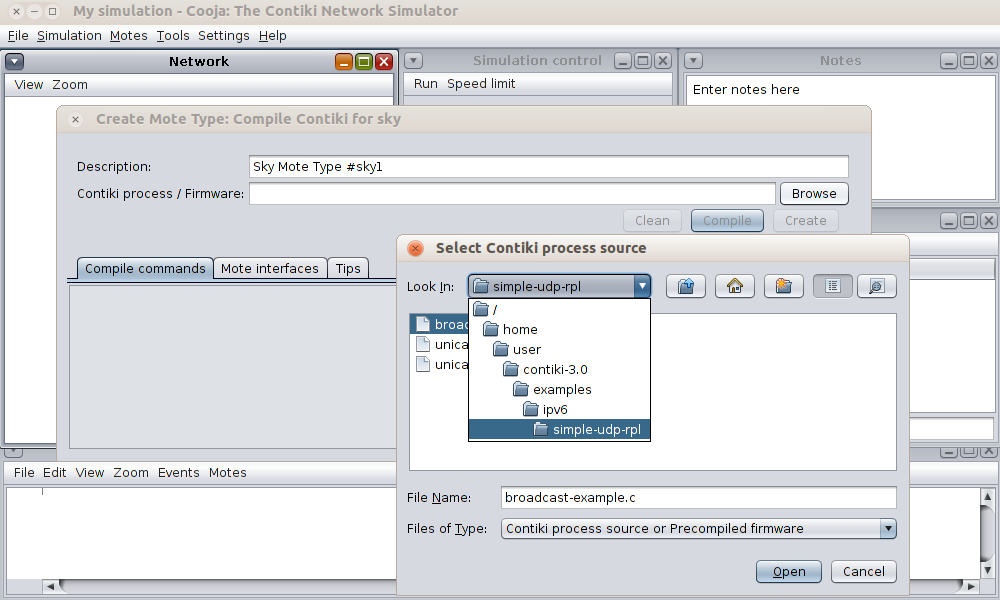Switch to the Compile commands tab
The width and height of the screenshot is (1000, 600).
[145, 268]
